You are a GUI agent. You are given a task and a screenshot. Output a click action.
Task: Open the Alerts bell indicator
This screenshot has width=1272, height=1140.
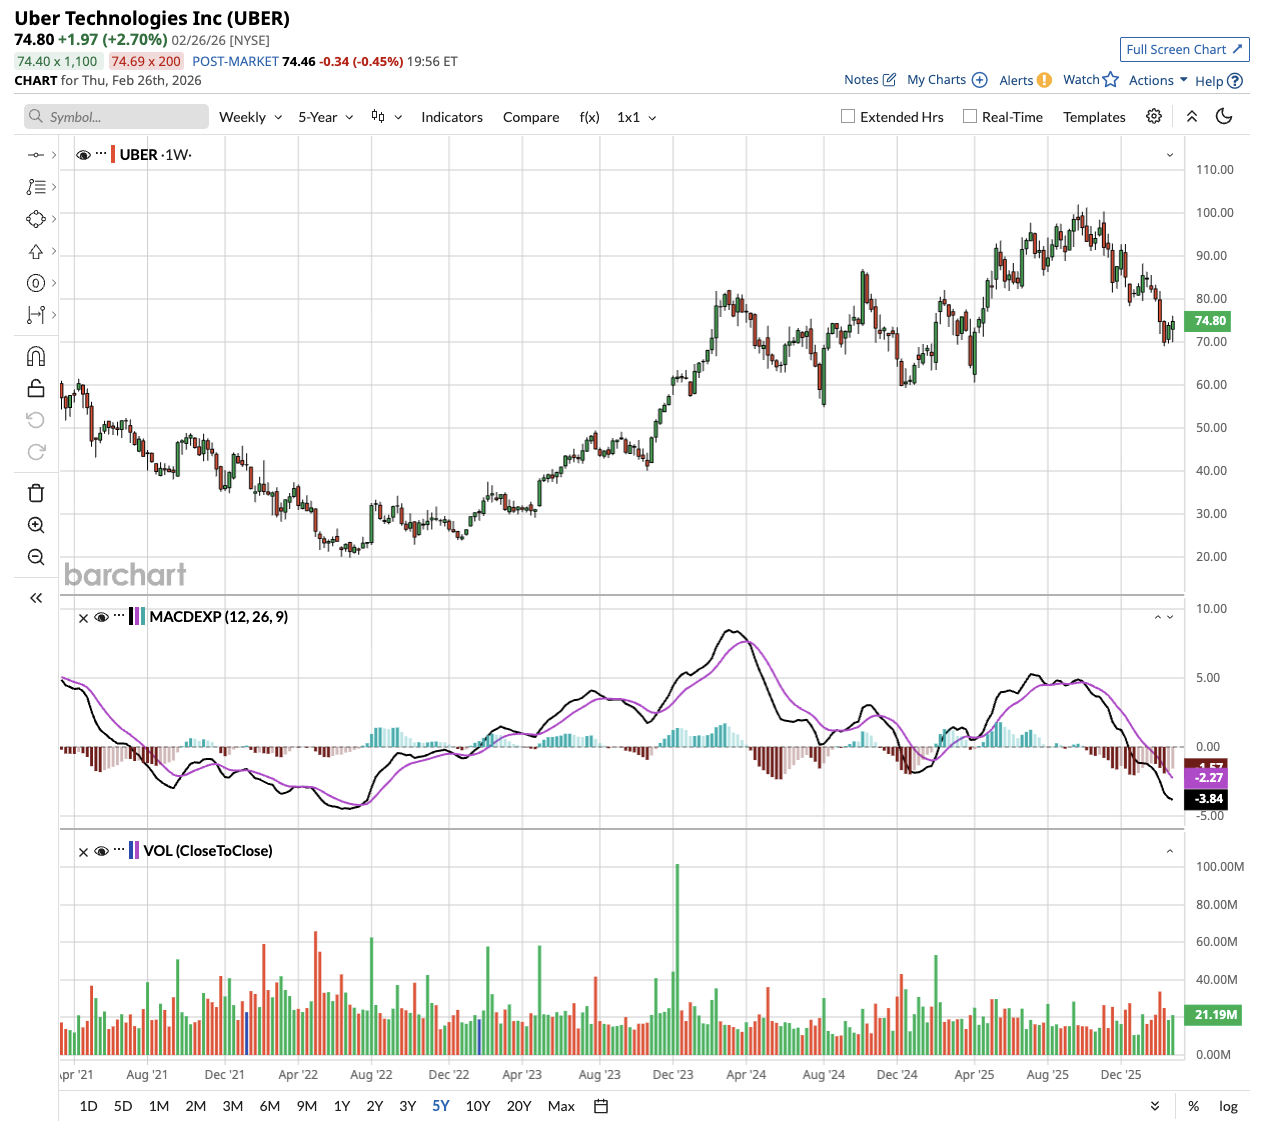click(x=1044, y=80)
